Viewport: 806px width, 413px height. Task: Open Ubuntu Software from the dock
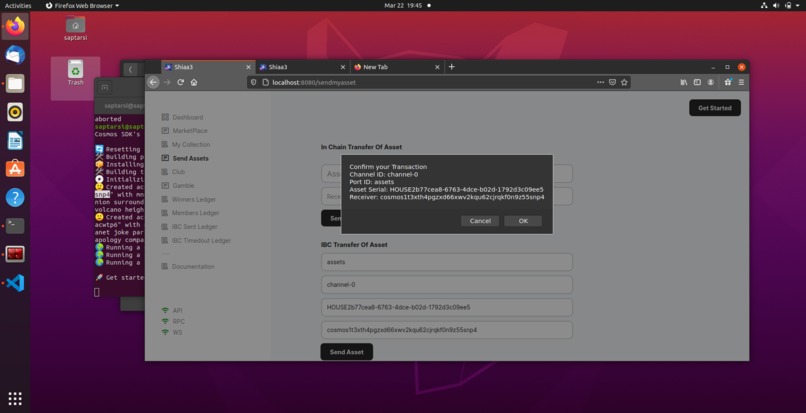(x=15, y=169)
